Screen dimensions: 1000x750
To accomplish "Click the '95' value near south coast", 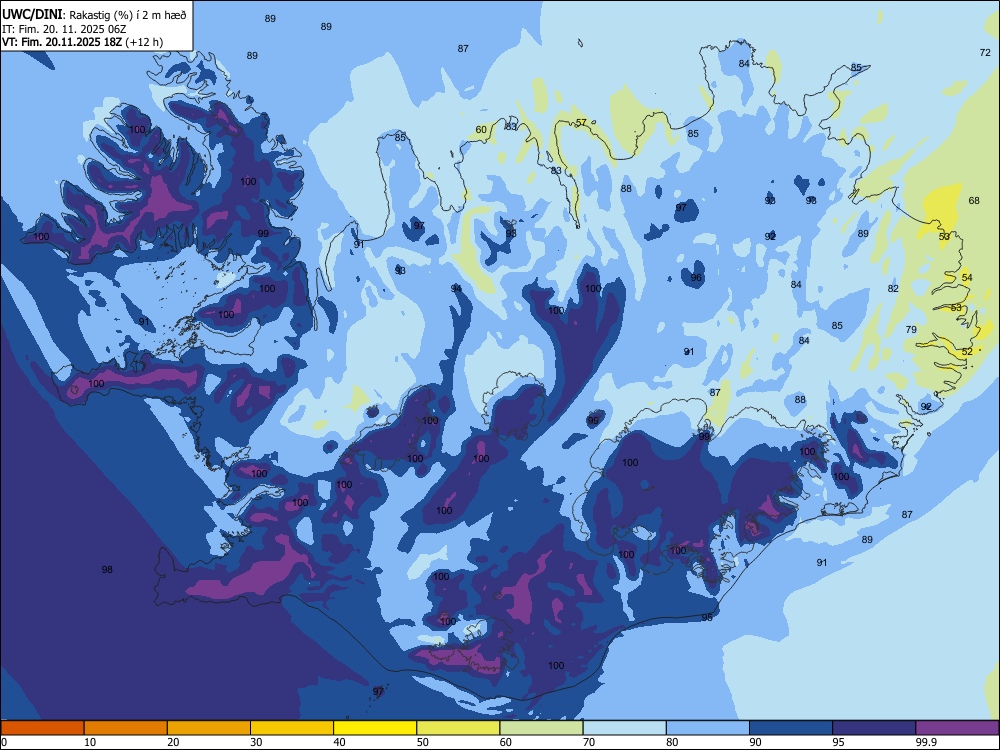I will point(707,617).
